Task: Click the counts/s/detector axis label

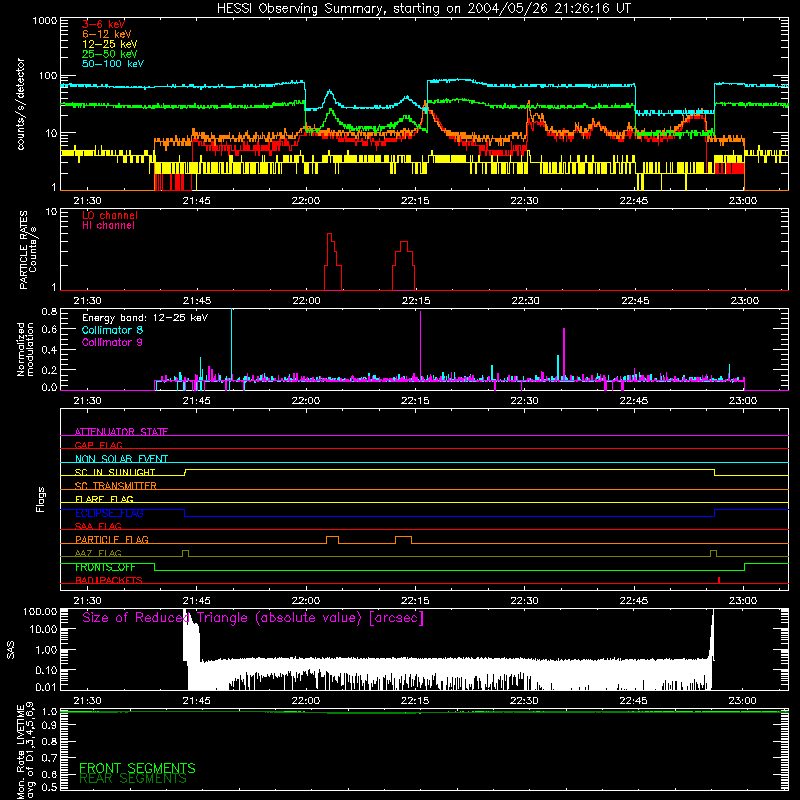Action: pyautogui.click(x=20, y=104)
